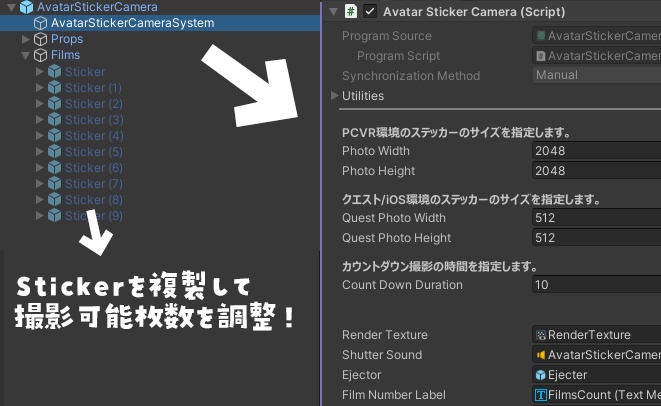
Task: Click the Sticker (9) prefab icon
Action: 54,216
